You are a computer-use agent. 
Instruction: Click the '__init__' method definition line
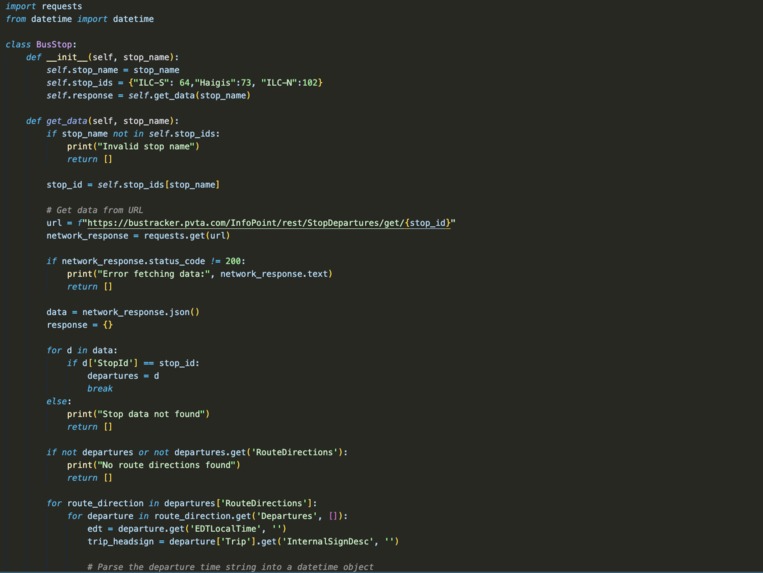[103, 57]
